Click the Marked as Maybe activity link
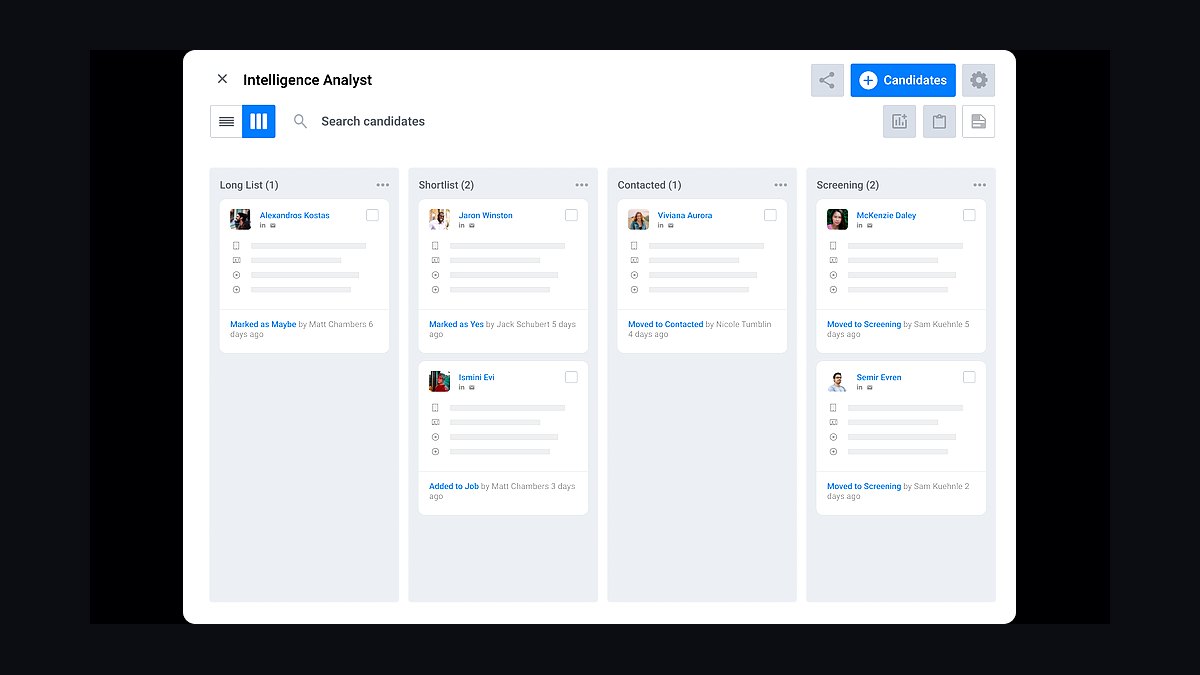Image resolution: width=1200 pixels, height=675 pixels. 263,324
